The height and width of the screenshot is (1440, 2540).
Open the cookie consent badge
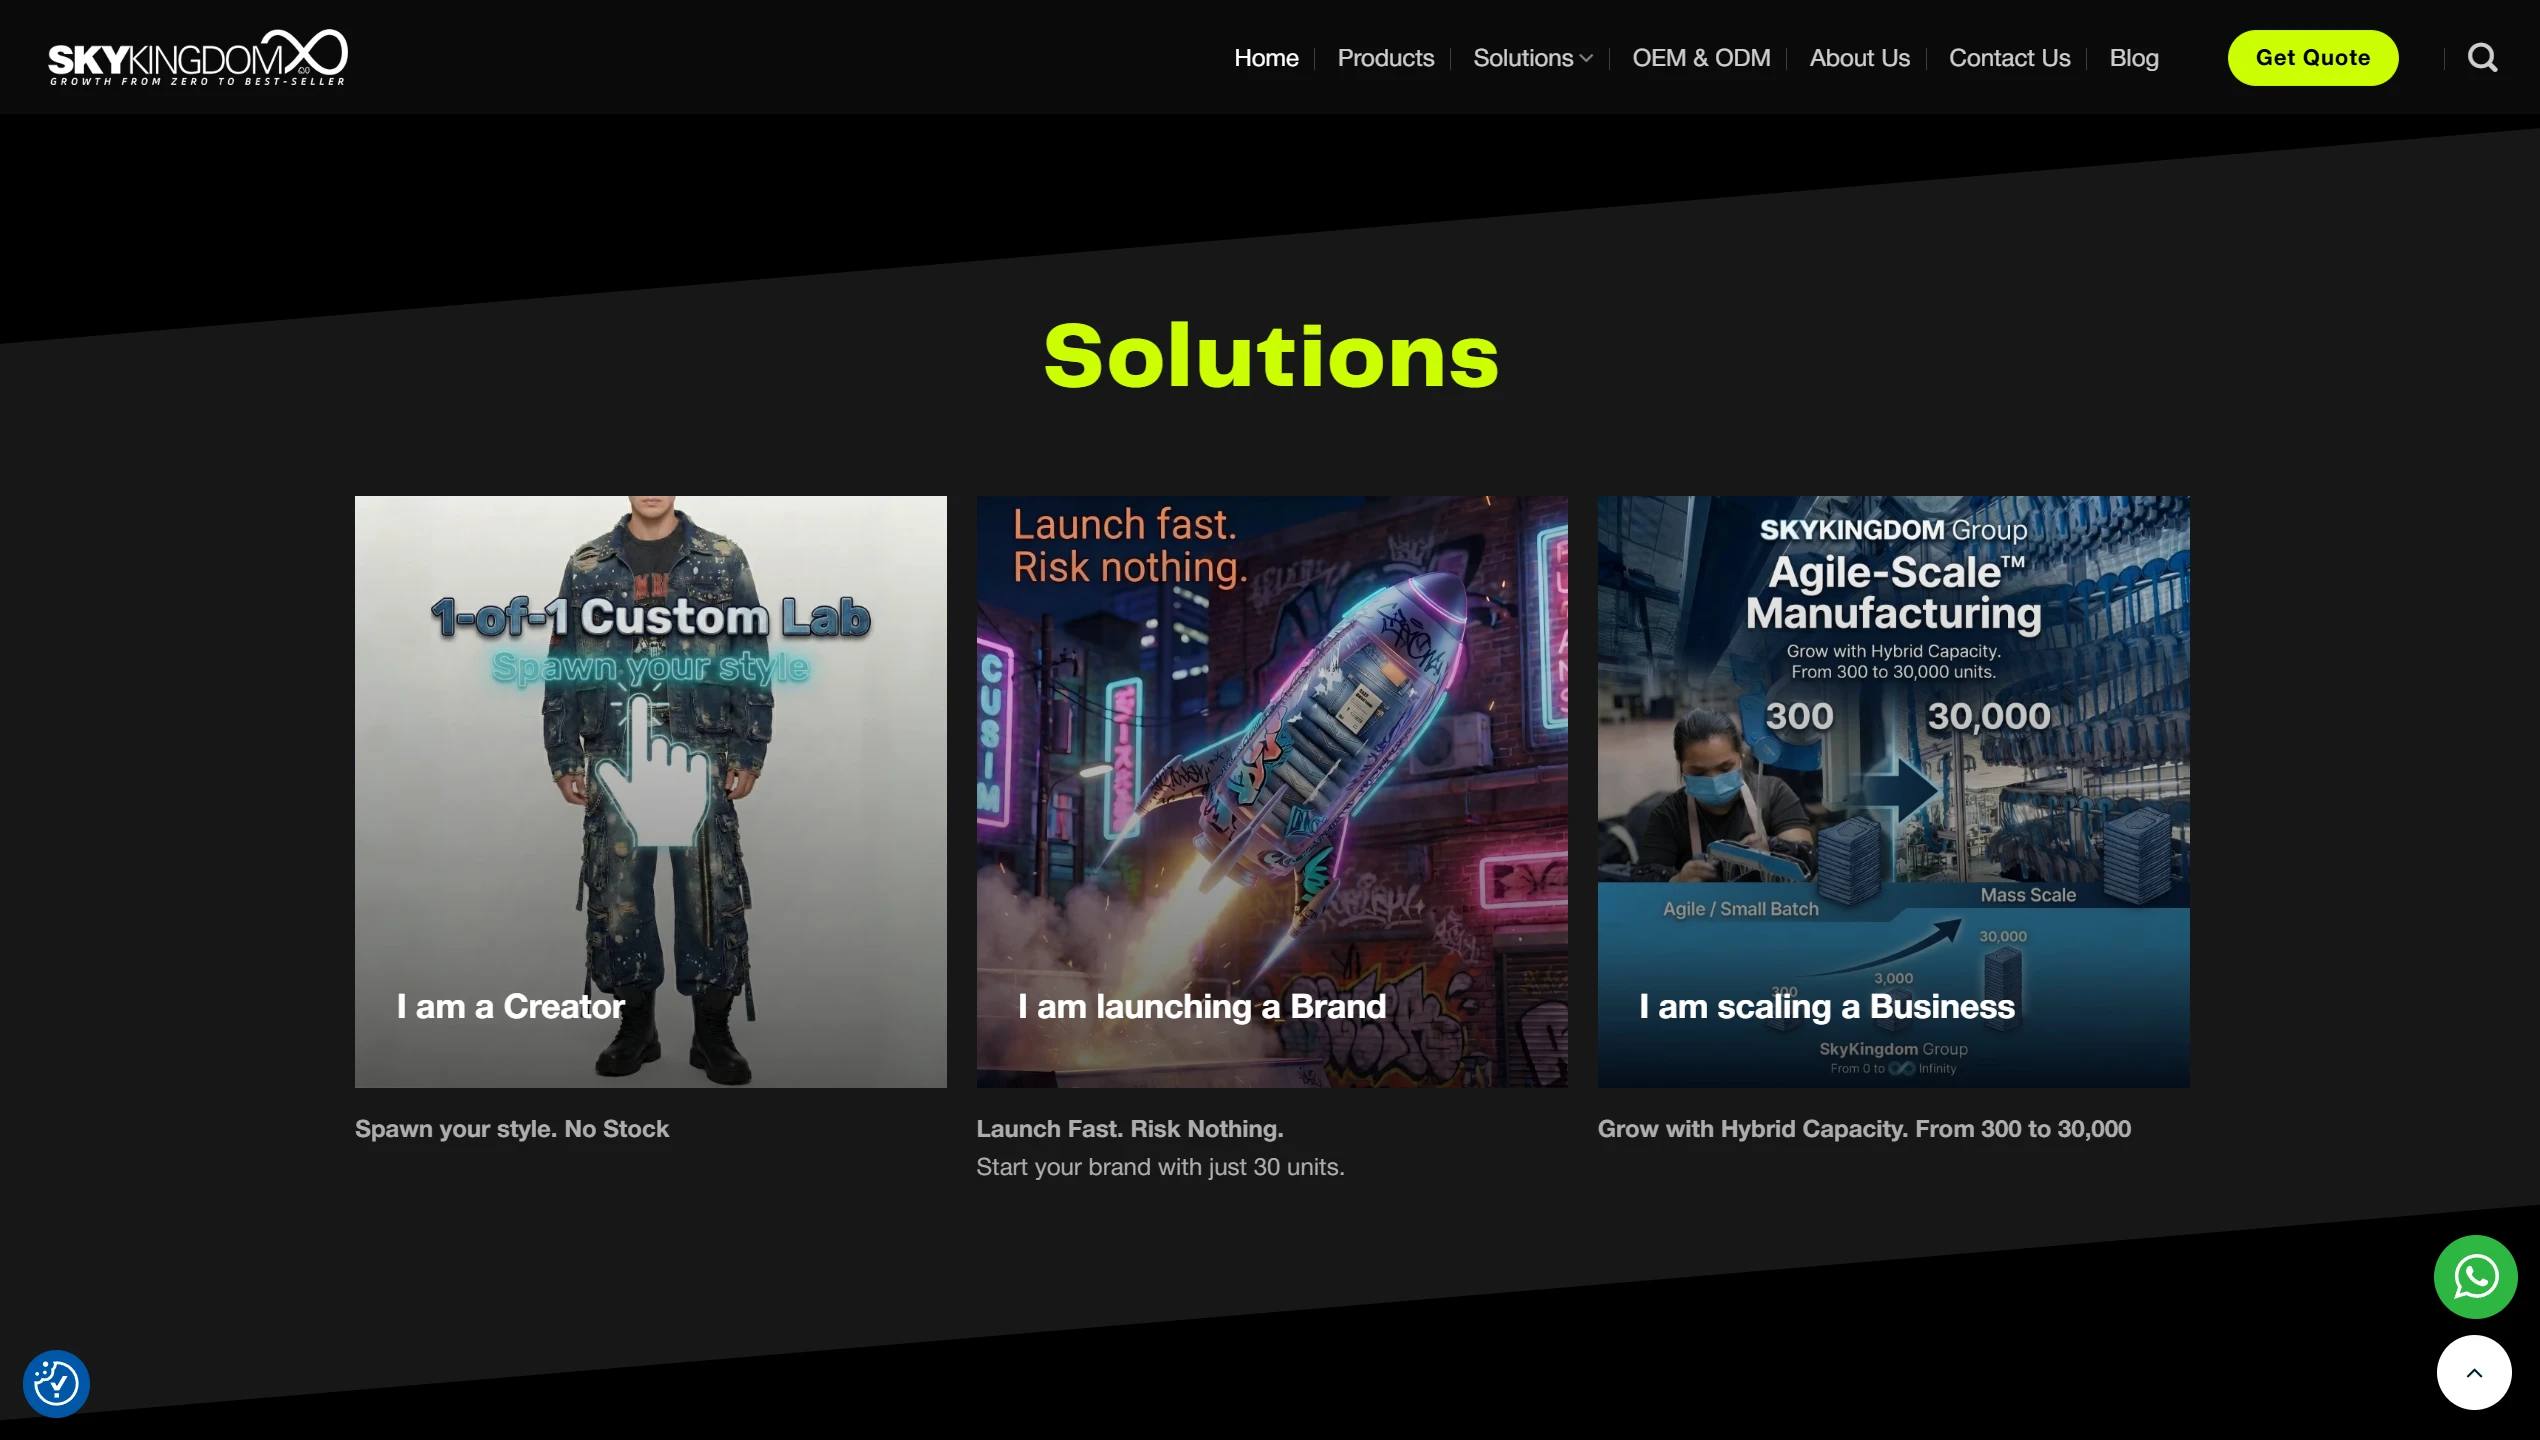[56, 1383]
